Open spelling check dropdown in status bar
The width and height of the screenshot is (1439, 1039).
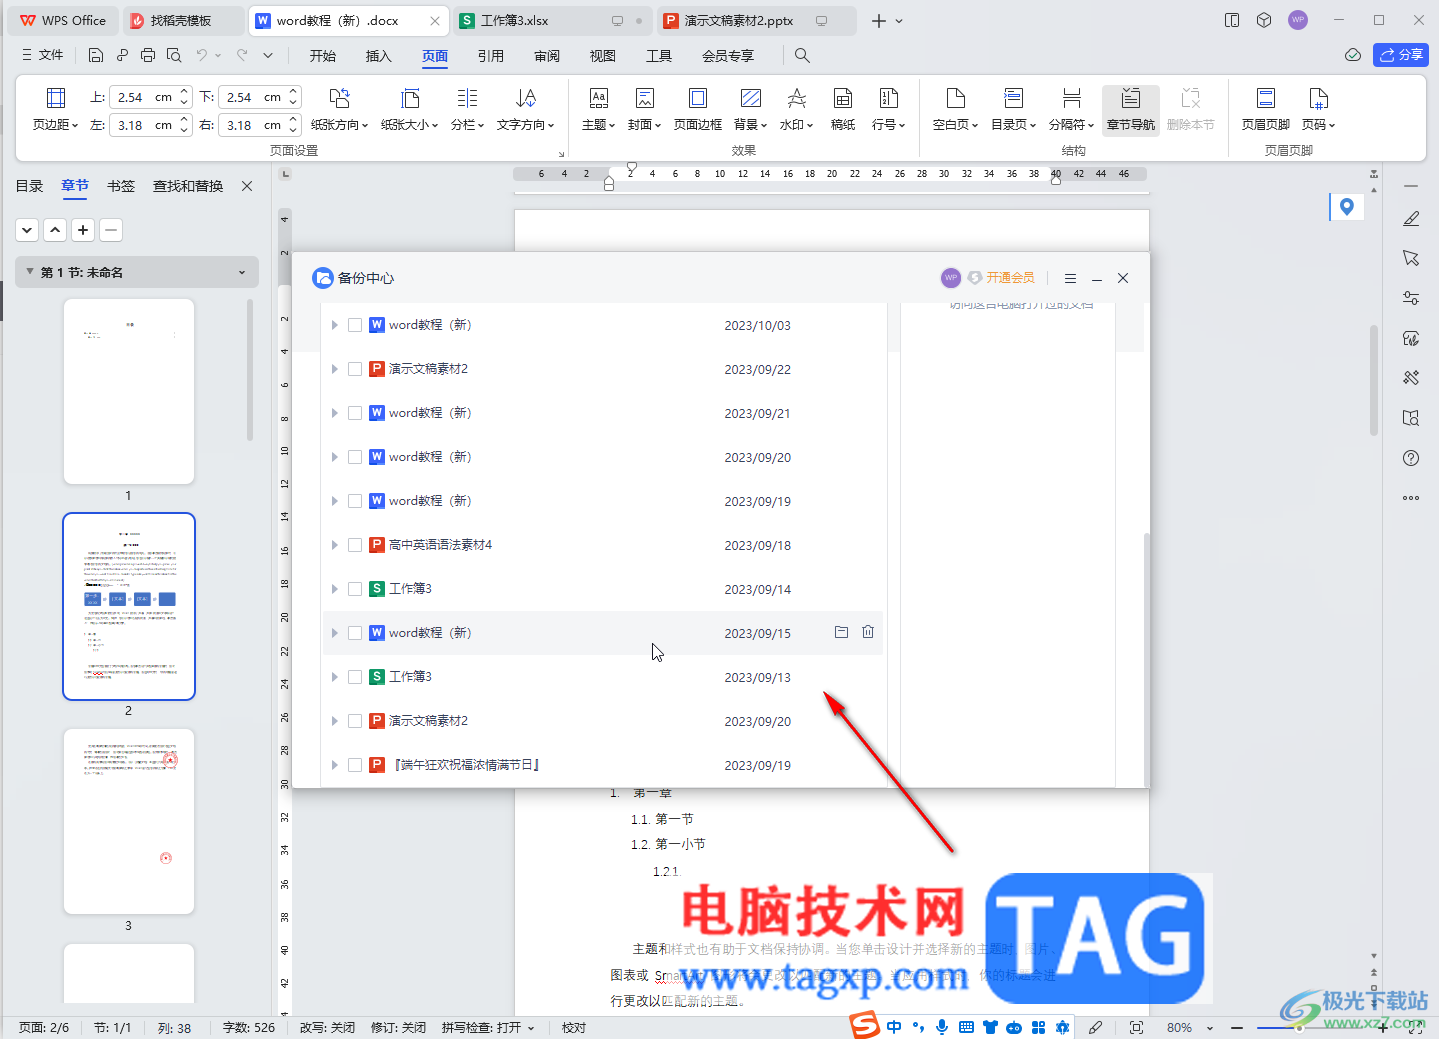tap(531, 1028)
